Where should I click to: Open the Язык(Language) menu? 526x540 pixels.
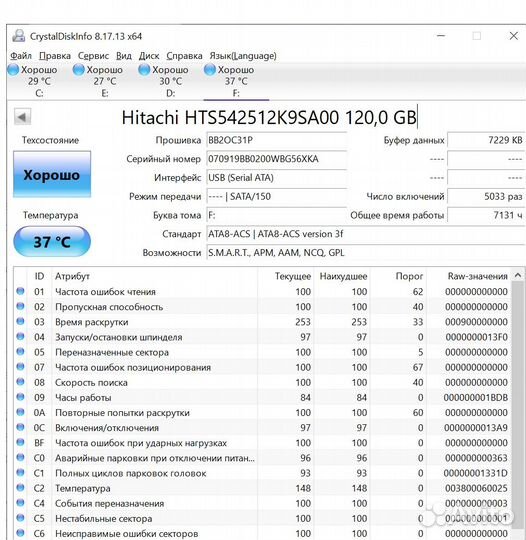tap(243, 56)
